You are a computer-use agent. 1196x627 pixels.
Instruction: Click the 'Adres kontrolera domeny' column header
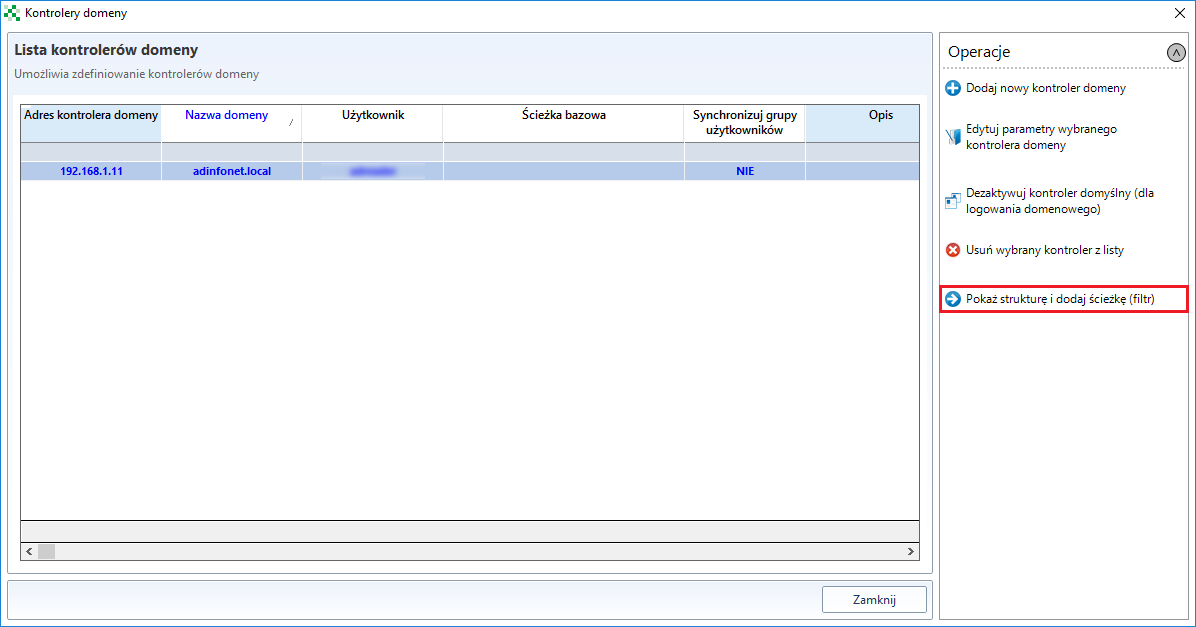coord(91,115)
